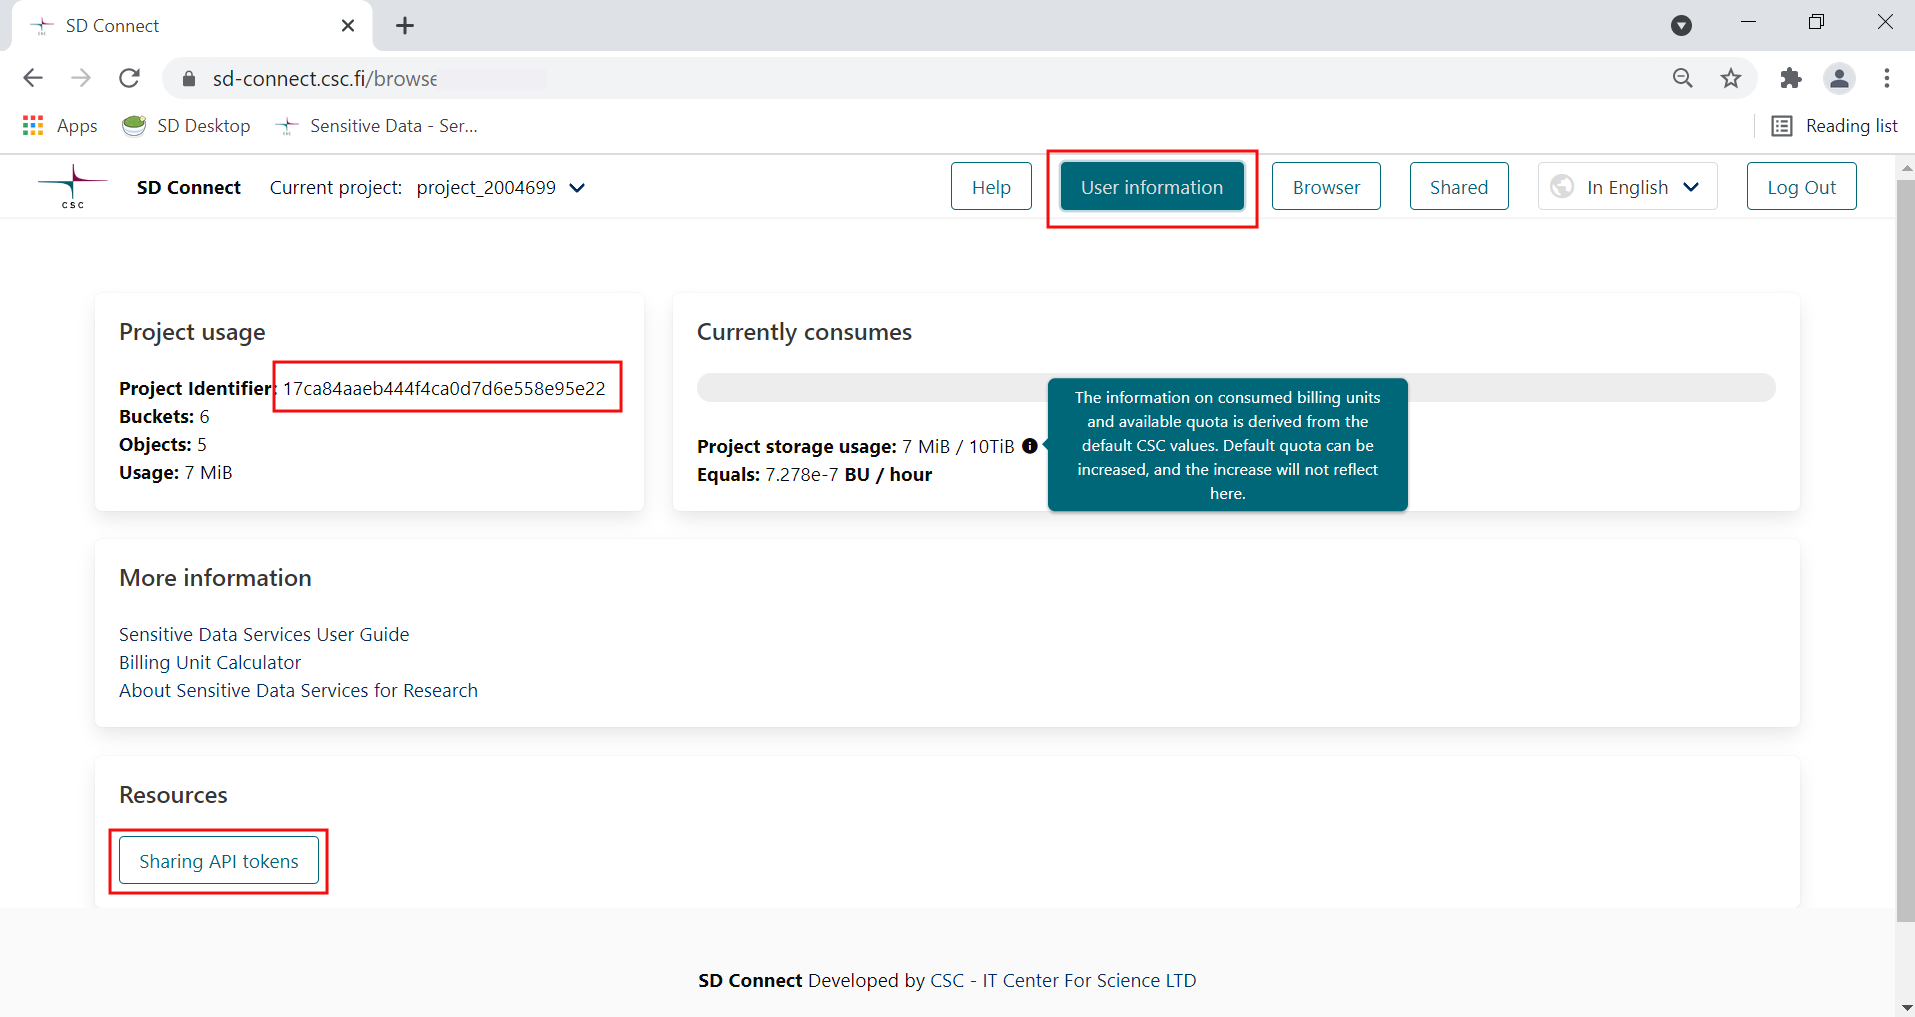The image size is (1915, 1017).
Task: Click the CSC logo
Action: (72, 187)
